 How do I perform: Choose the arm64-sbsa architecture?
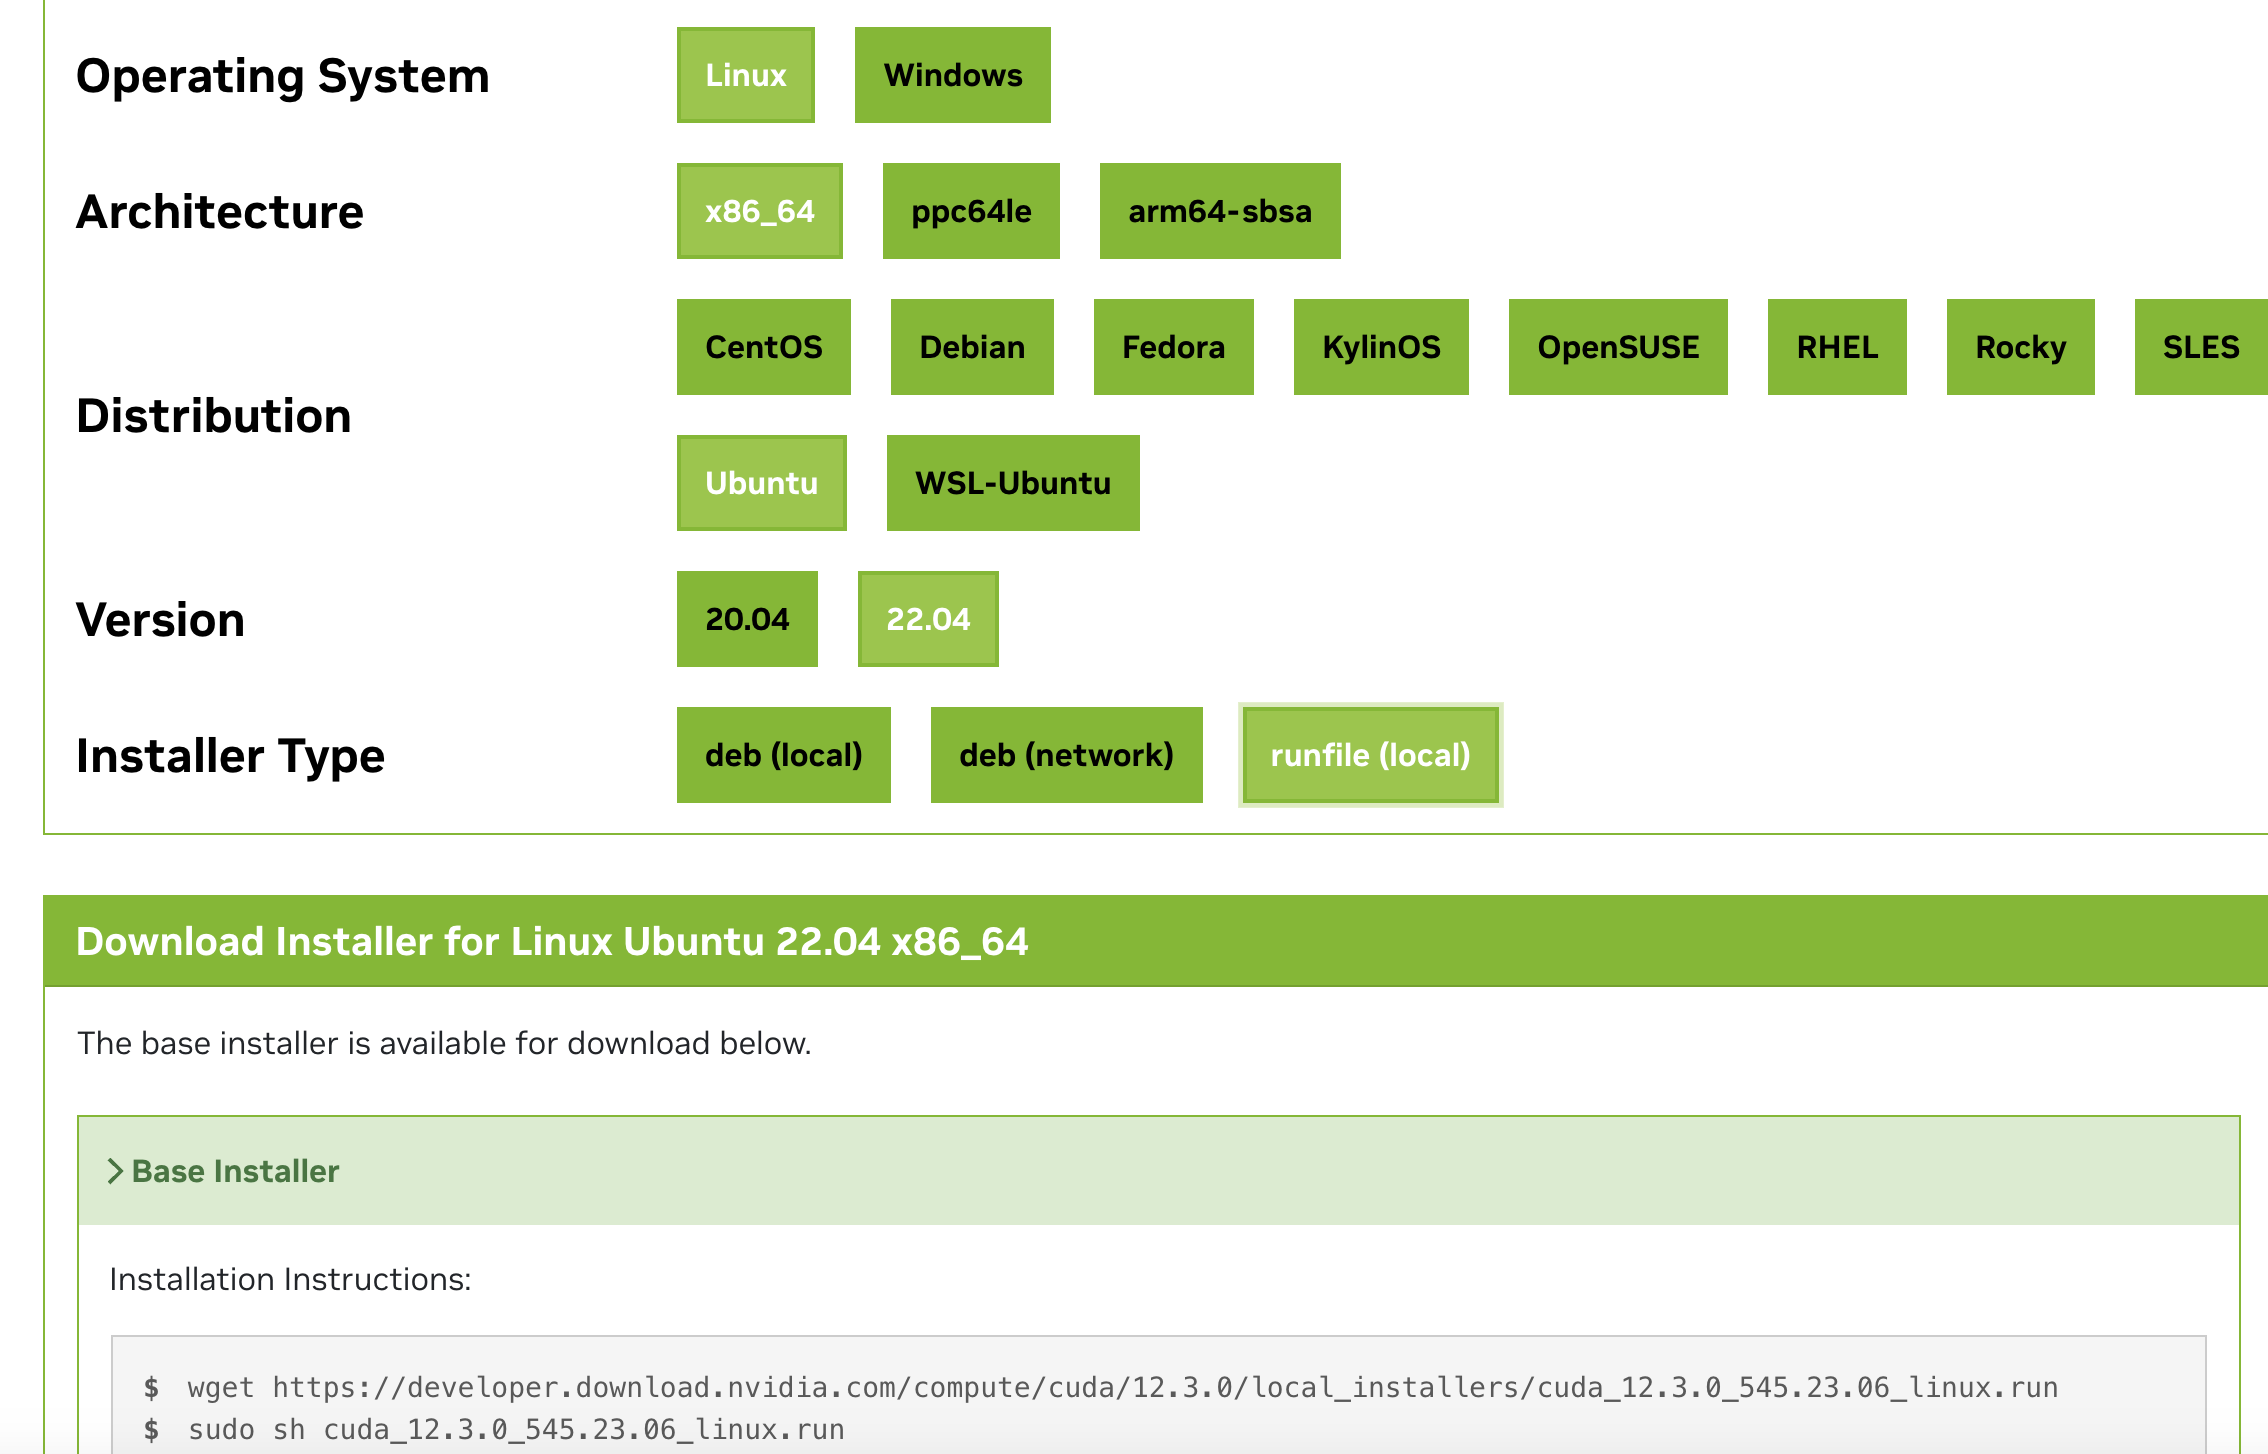coord(1219,211)
